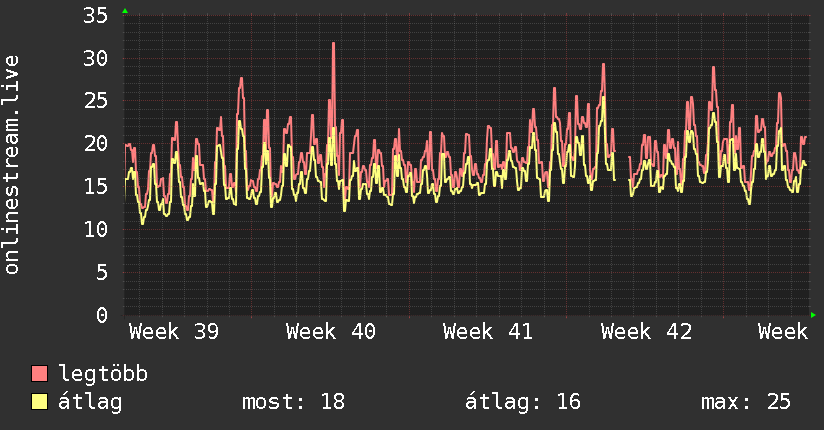Click the green arrow at x-axis end
The height and width of the screenshot is (430, 824).
813,315
